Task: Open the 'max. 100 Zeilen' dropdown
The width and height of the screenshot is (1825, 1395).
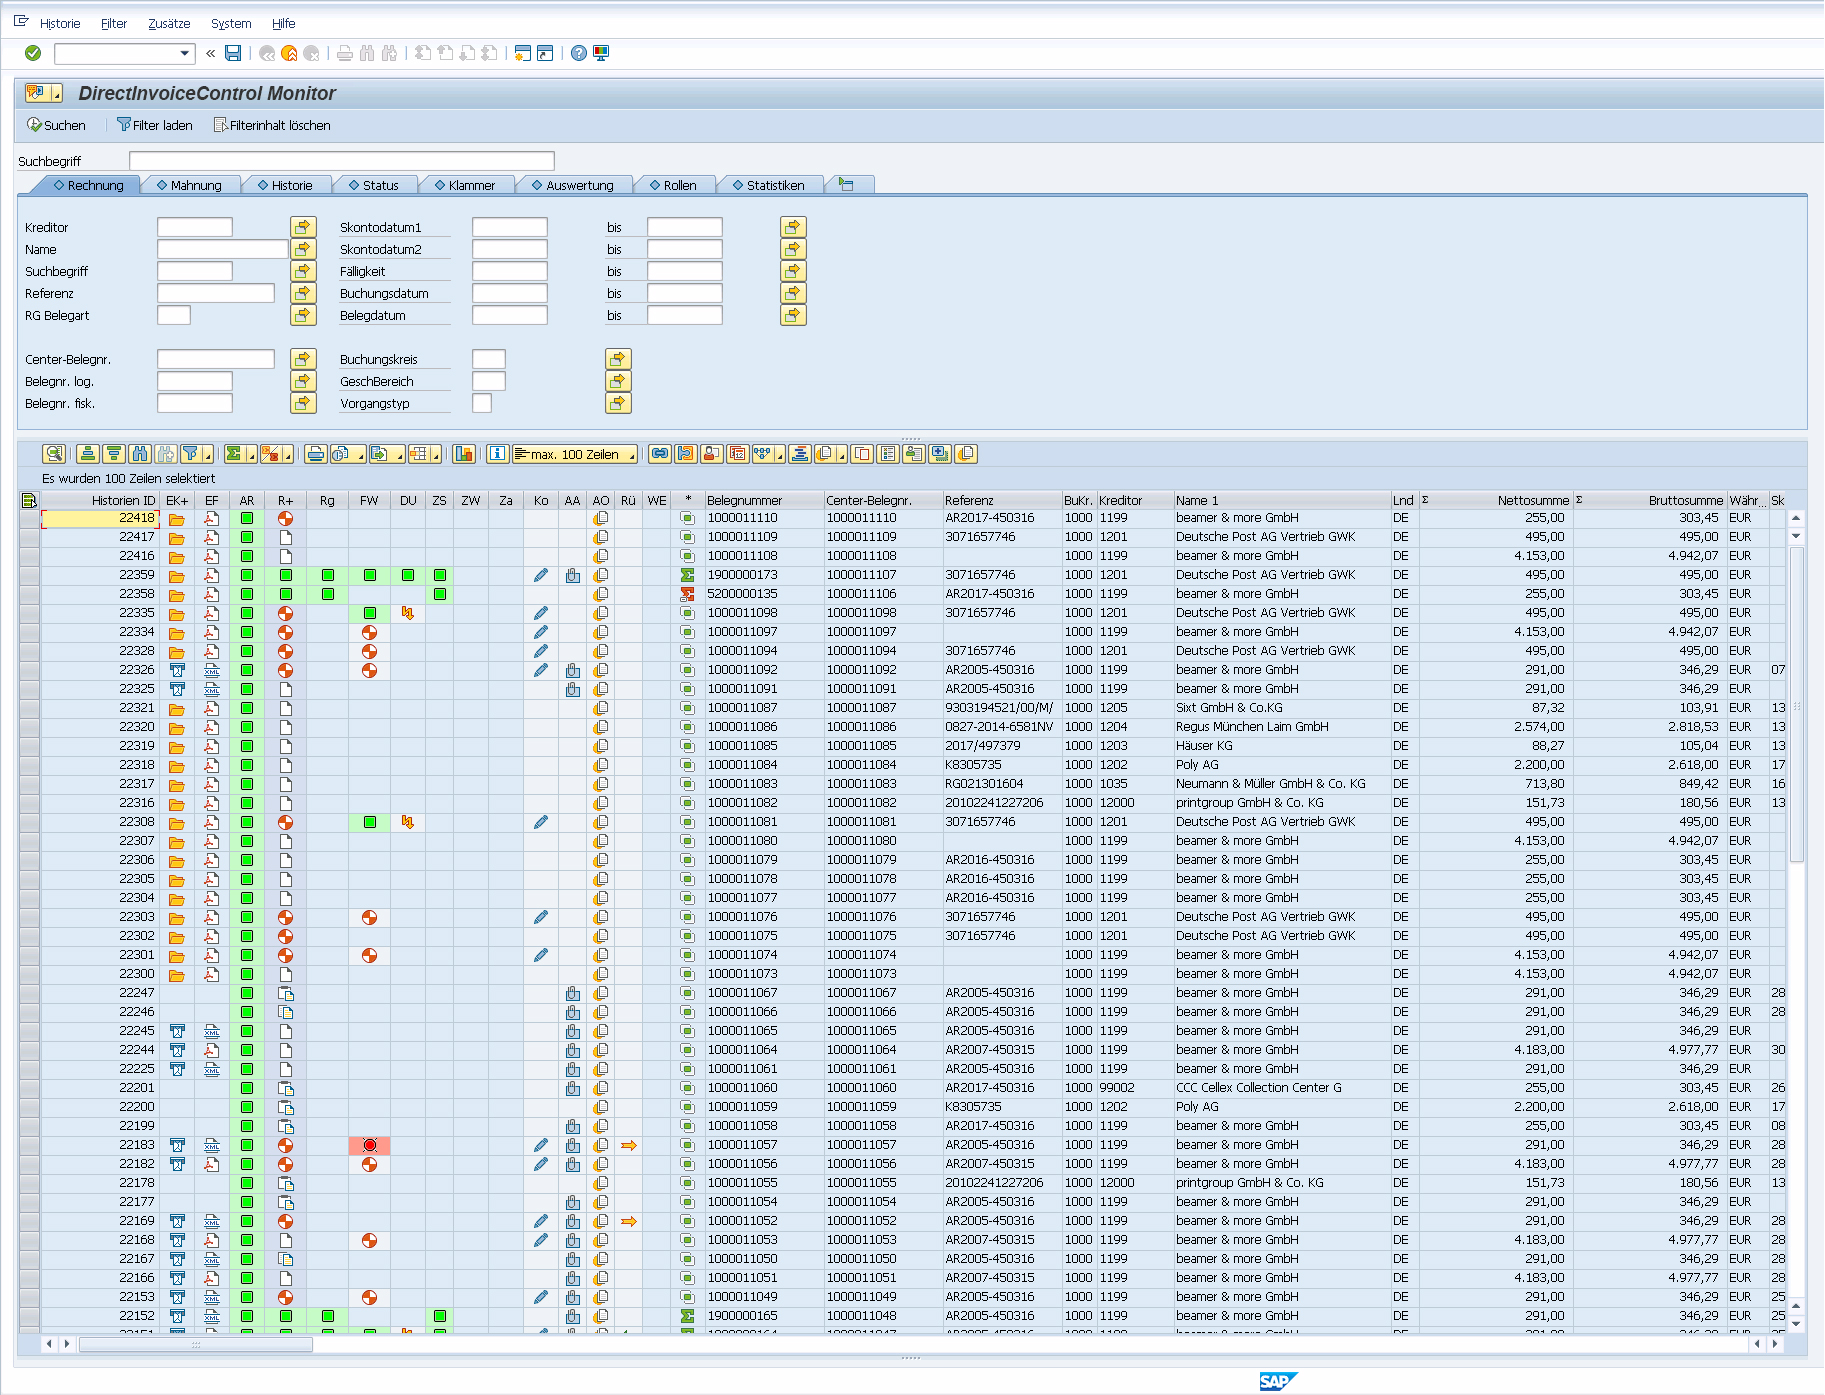Action: coord(575,454)
